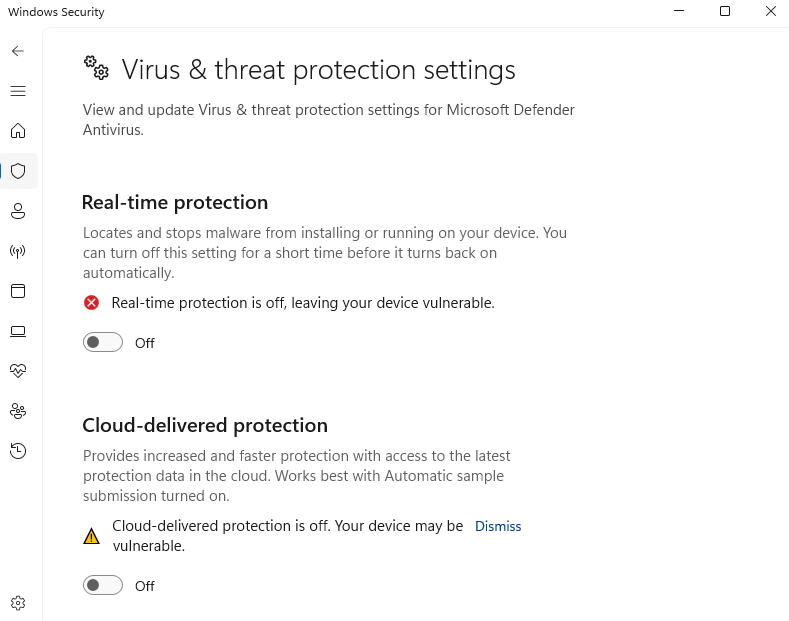Open Device performance & health heart icon
Screen dimensions: 789x621
coord(18,371)
